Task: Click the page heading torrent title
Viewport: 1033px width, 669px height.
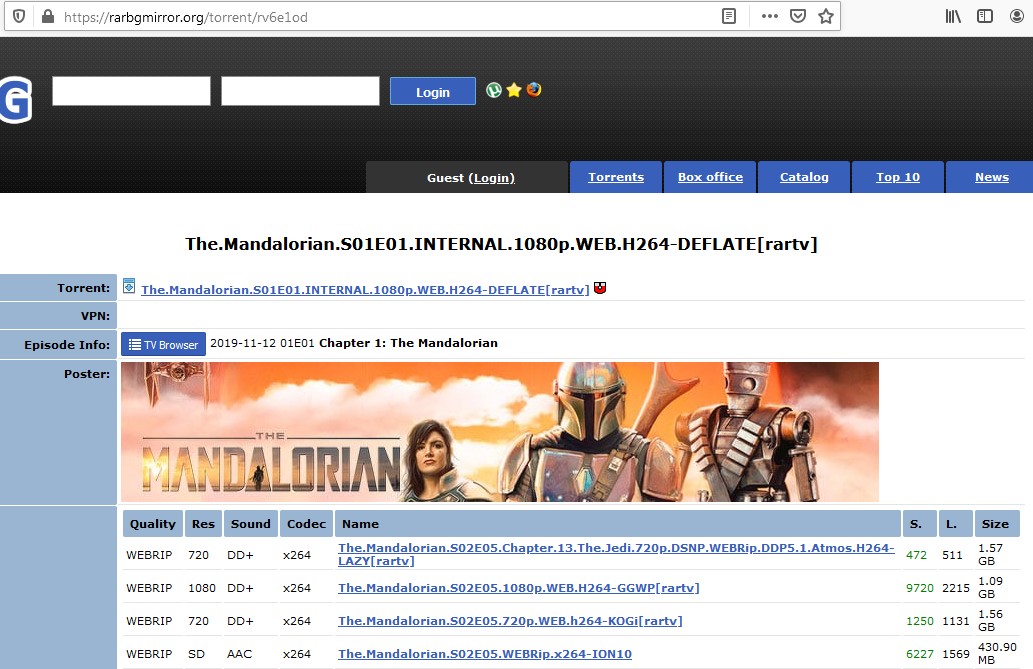Action: pos(501,244)
